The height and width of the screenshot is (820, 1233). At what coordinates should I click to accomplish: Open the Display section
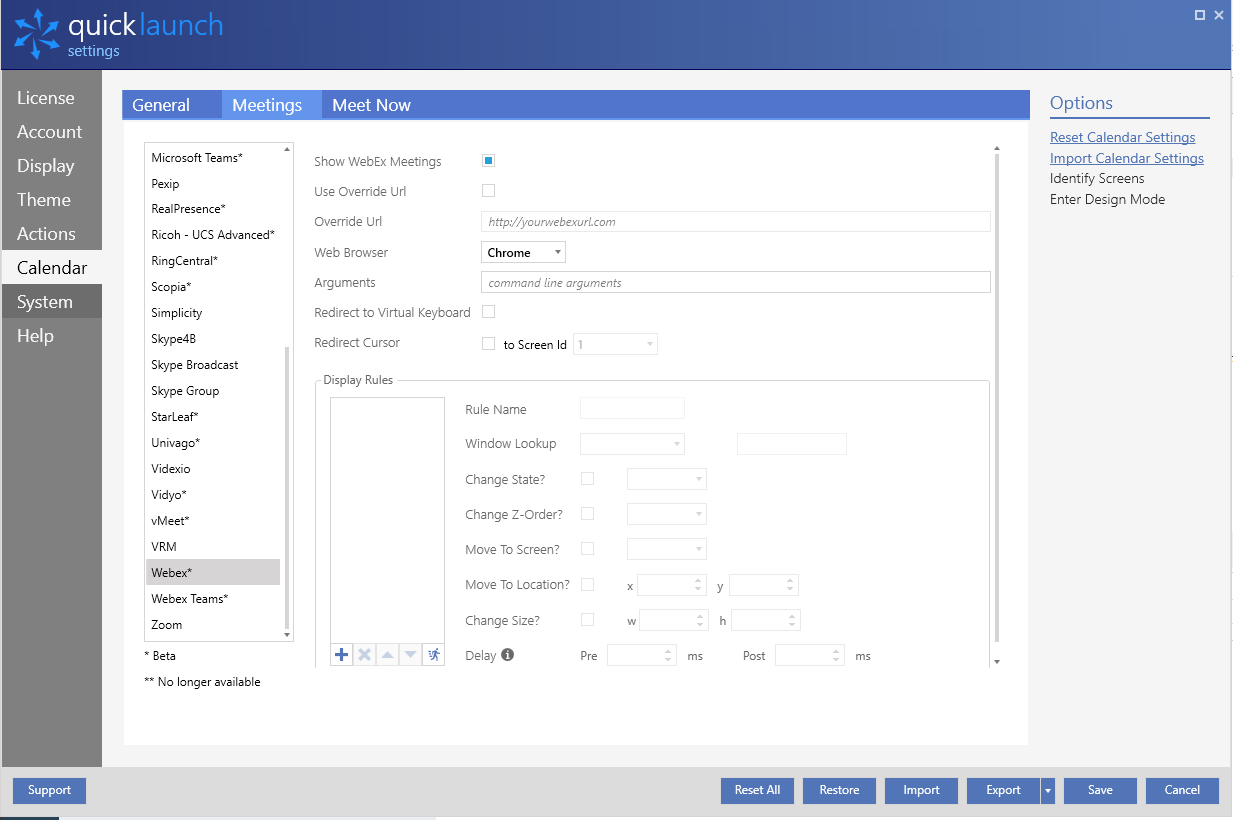[x=52, y=166]
